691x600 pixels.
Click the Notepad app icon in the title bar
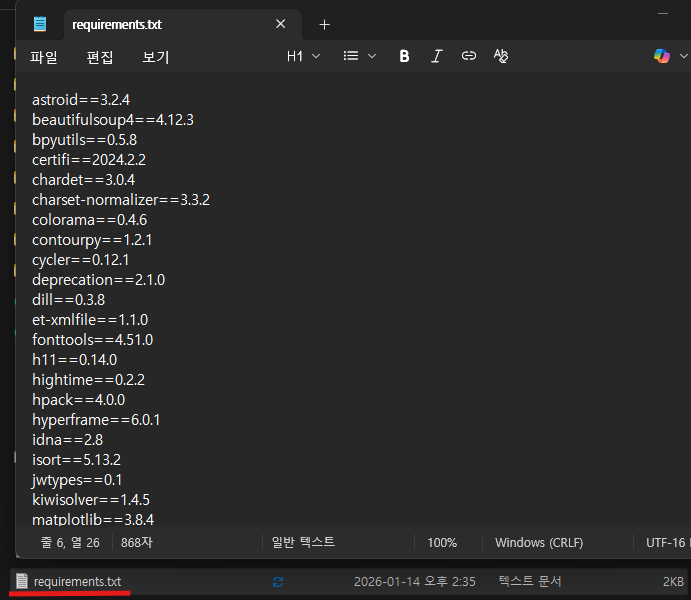pos(40,24)
